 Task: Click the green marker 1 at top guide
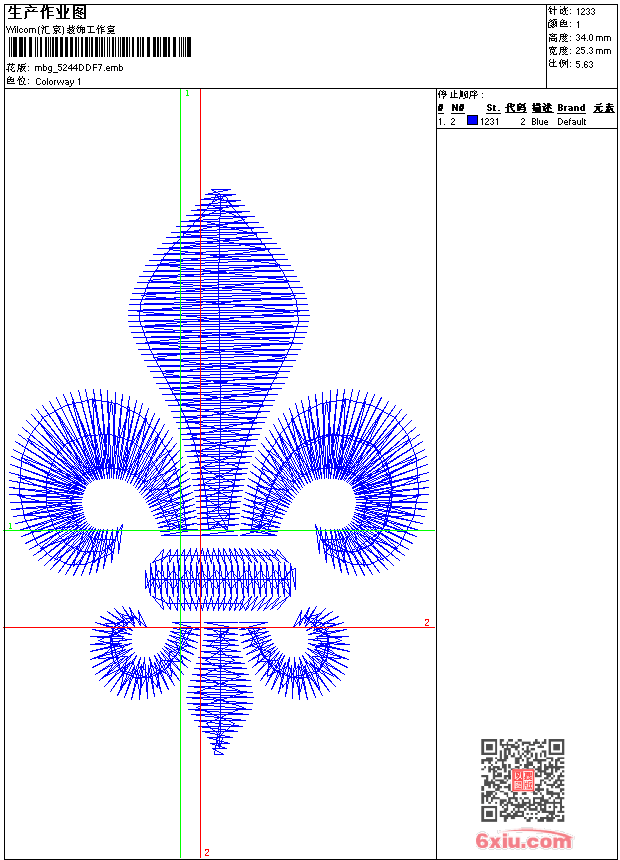pos(187,93)
